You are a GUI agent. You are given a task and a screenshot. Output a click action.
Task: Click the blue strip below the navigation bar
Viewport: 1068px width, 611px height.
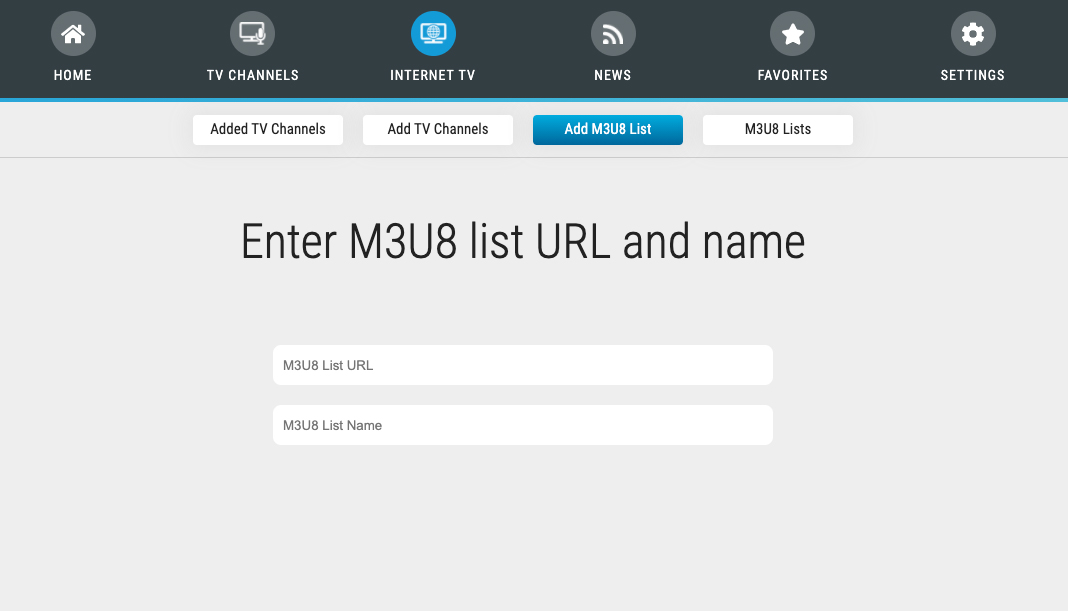click(x=534, y=100)
